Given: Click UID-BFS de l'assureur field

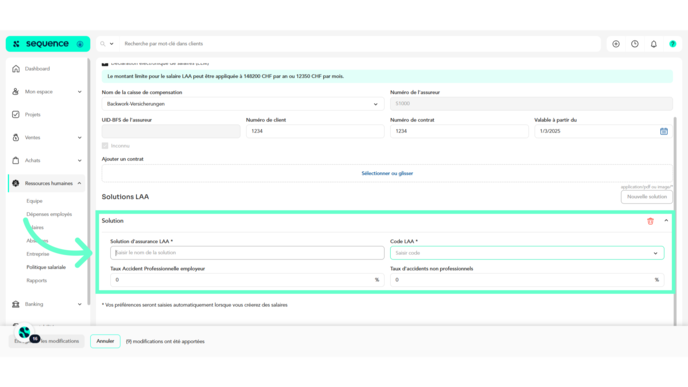Looking at the screenshot, I should pyautogui.click(x=171, y=131).
